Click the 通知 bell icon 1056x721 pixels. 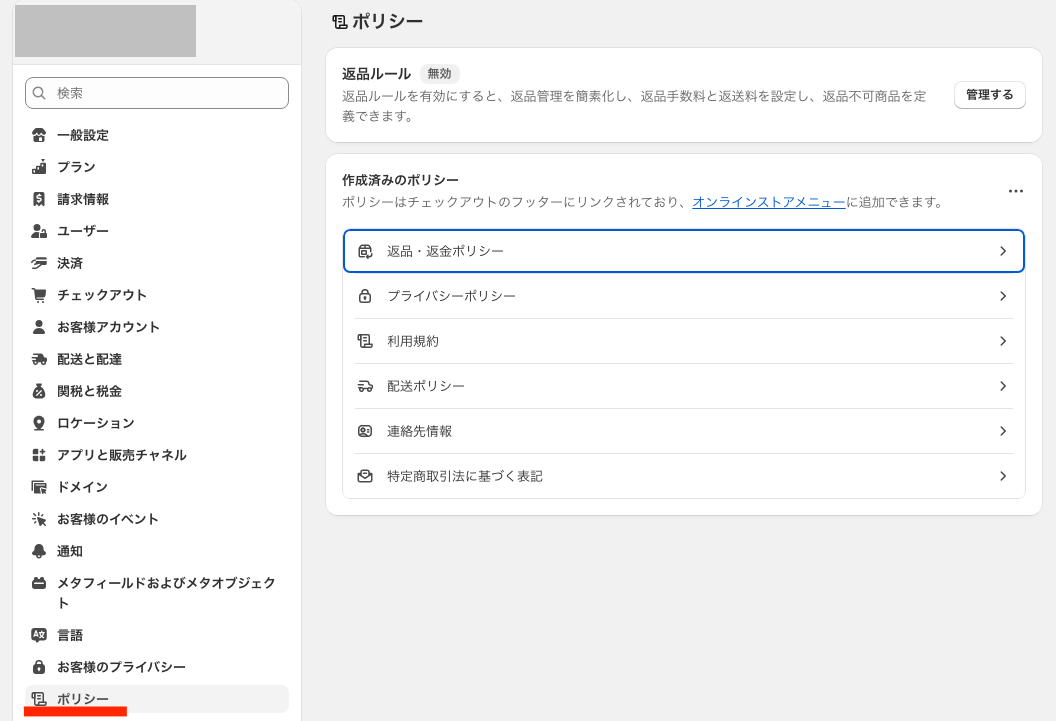pyautogui.click(x=39, y=551)
